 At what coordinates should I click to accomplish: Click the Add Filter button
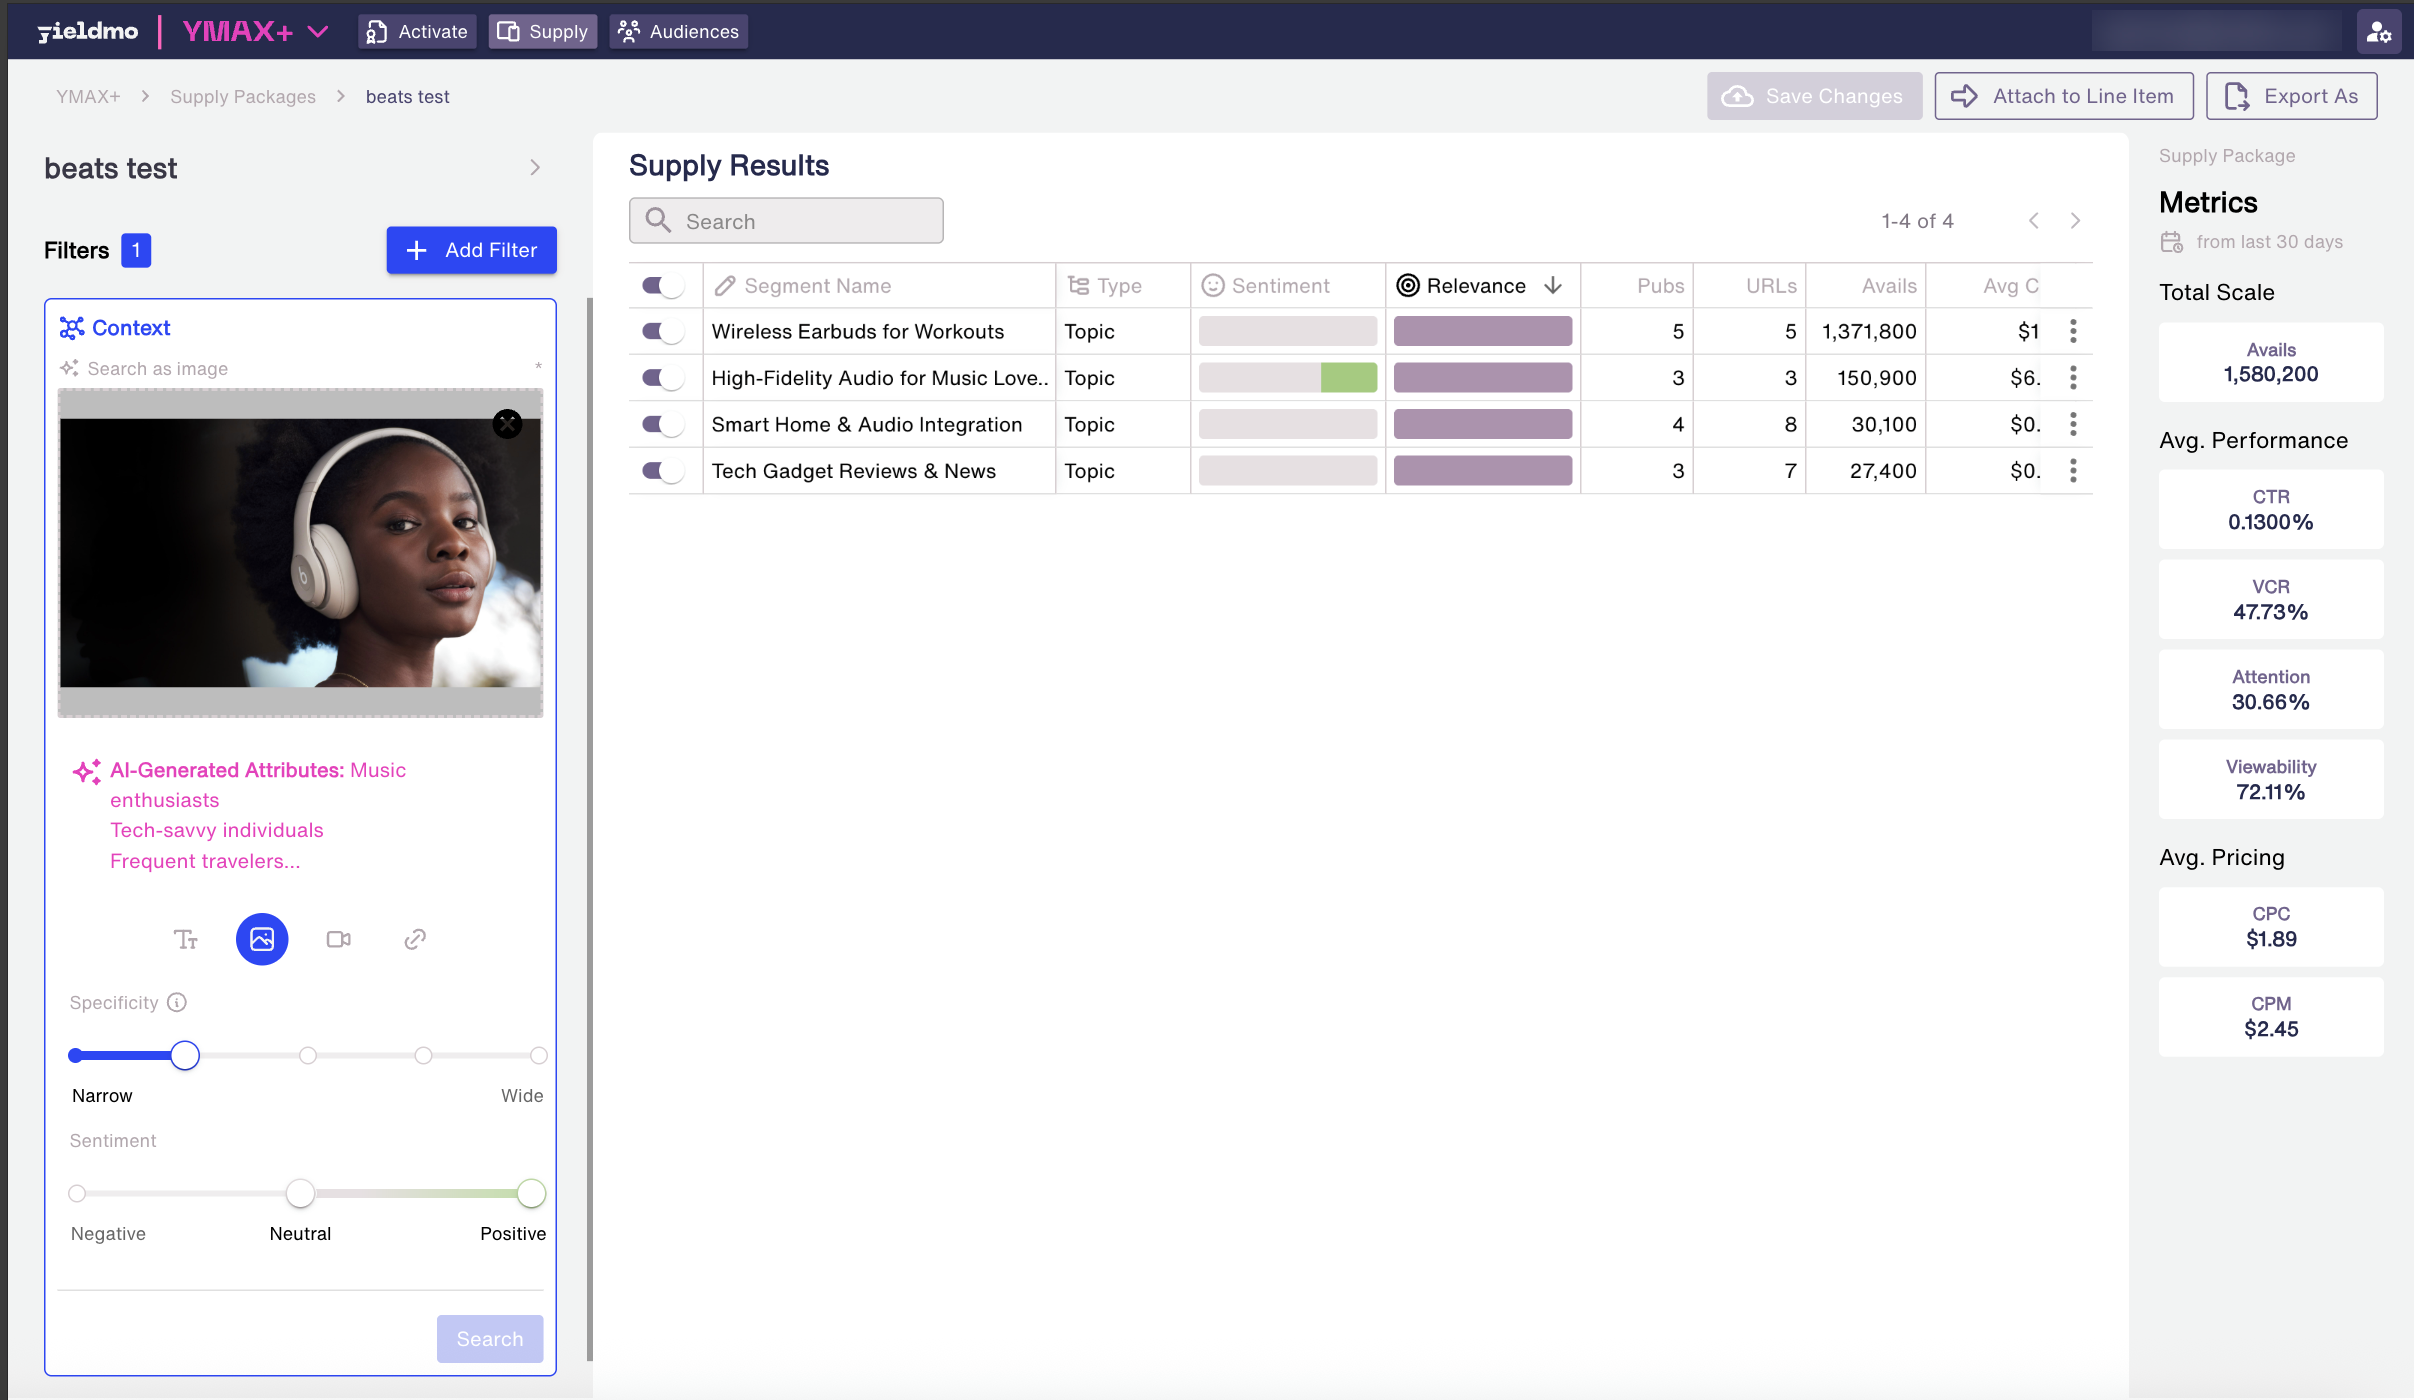click(x=471, y=250)
